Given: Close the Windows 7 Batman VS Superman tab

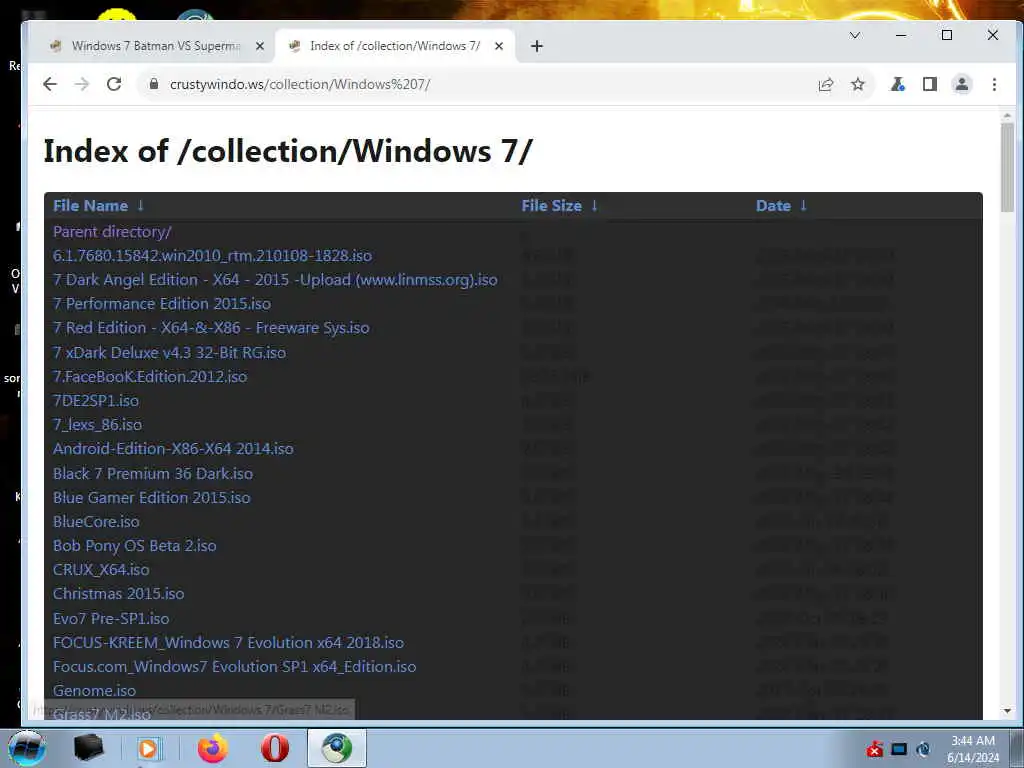Looking at the screenshot, I should (x=259, y=46).
